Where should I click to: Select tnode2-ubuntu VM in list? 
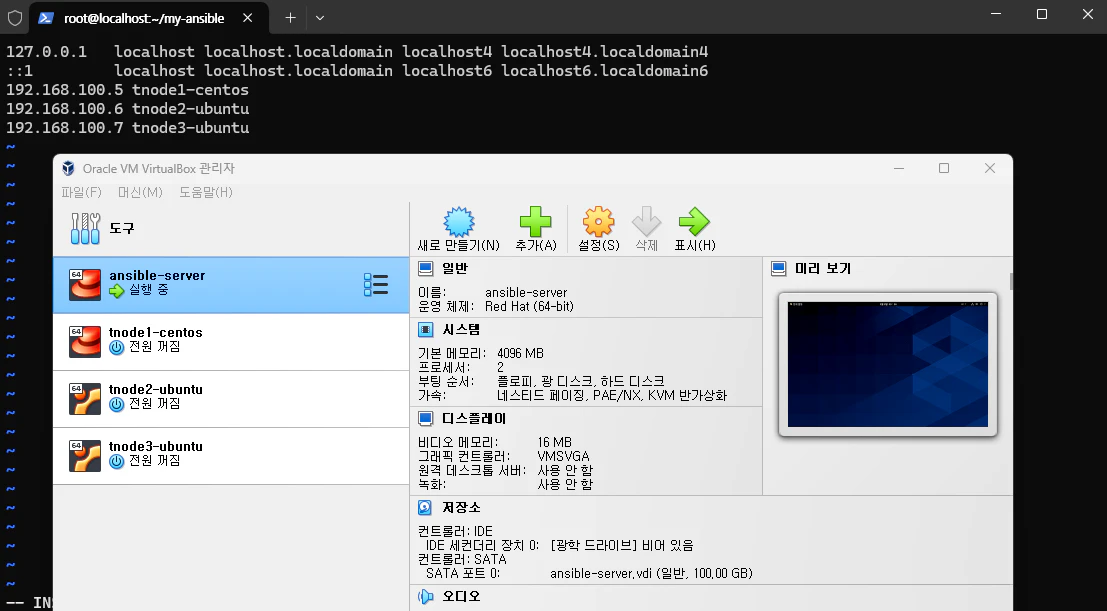pyautogui.click(x=232, y=399)
